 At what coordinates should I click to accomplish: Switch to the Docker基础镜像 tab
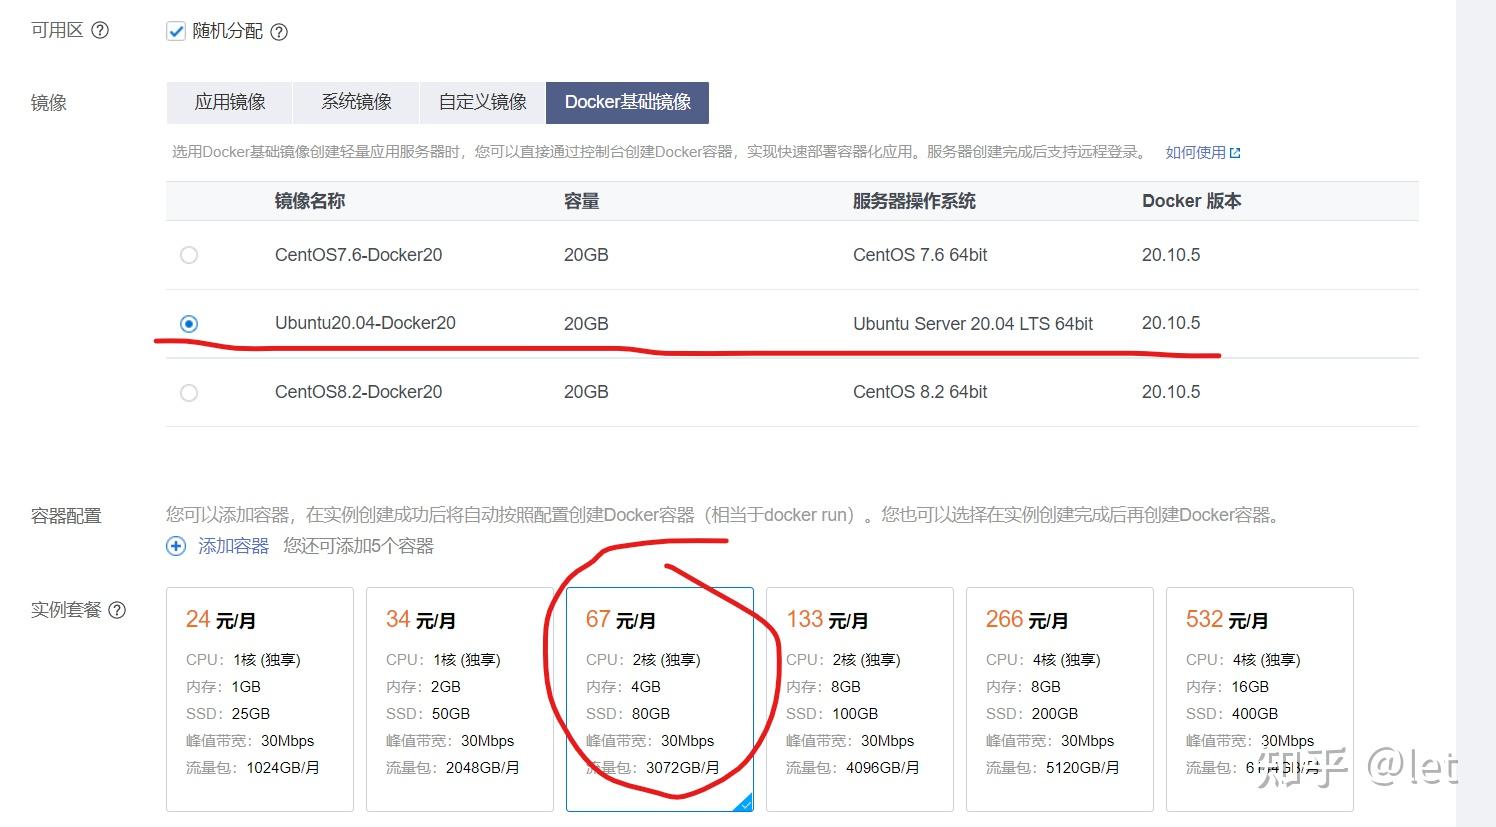pos(628,102)
